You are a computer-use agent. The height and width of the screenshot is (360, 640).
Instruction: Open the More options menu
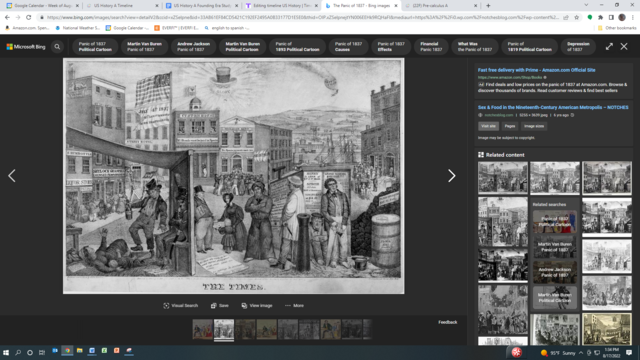[294, 306]
